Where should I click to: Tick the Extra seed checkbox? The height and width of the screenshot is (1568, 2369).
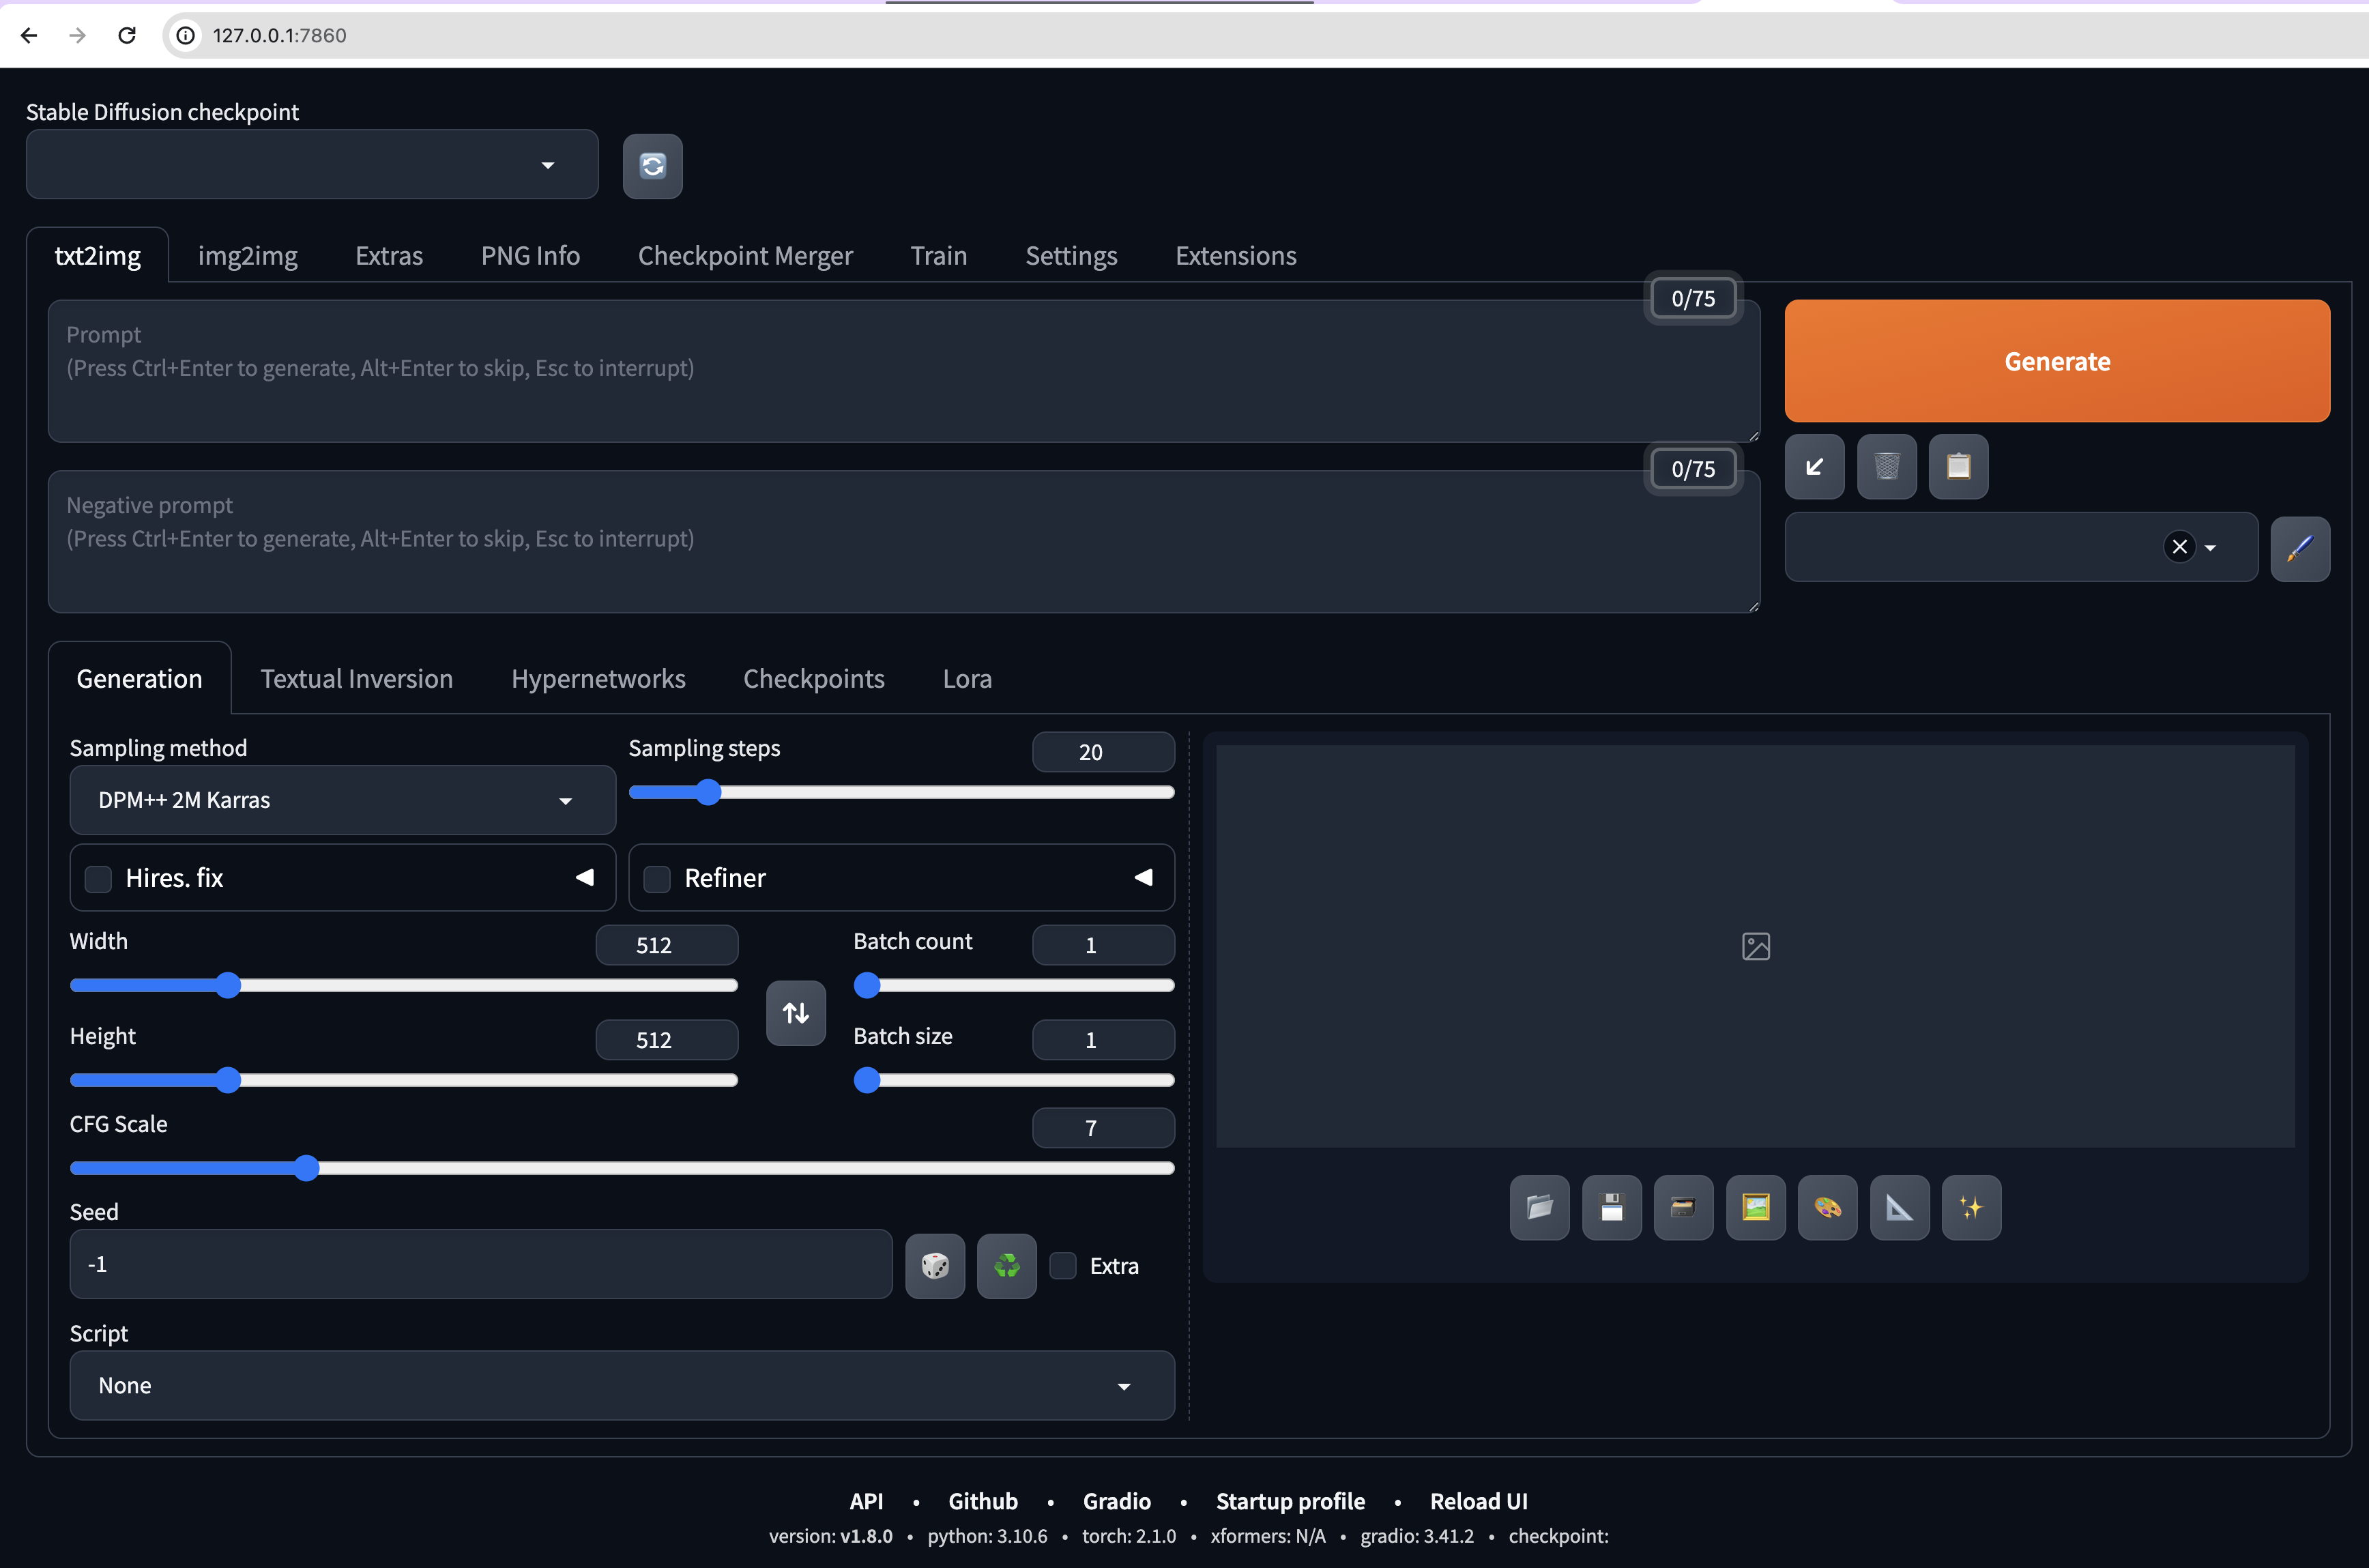tap(1063, 1266)
